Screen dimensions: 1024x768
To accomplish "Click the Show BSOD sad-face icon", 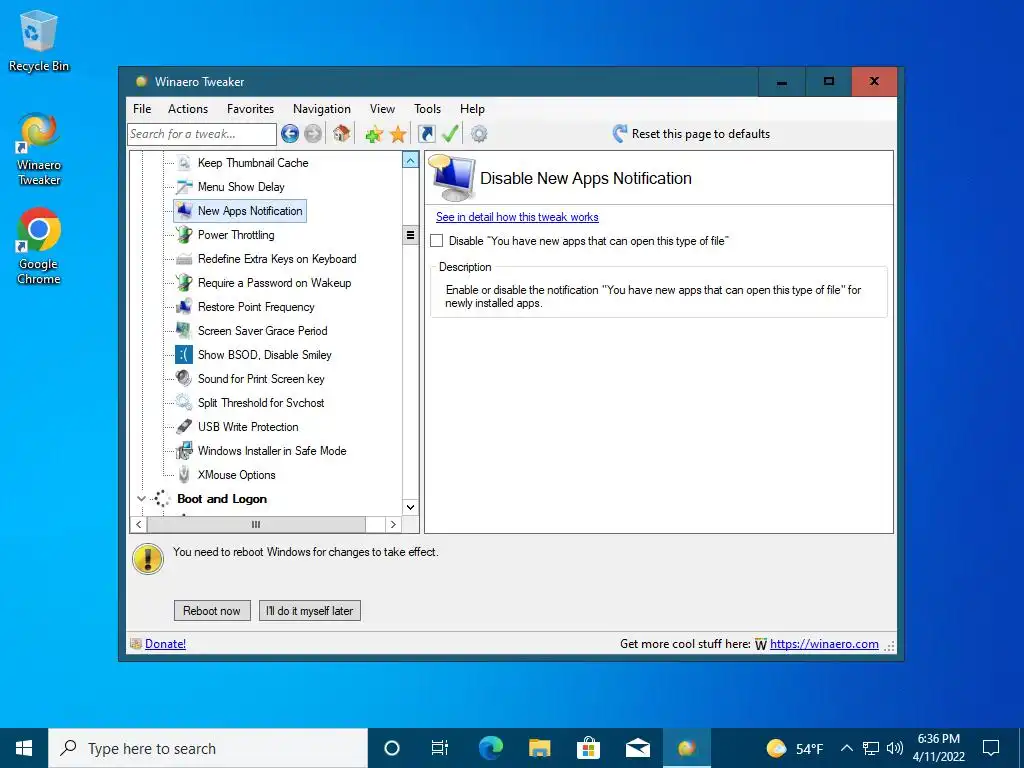I will click(184, 355).
